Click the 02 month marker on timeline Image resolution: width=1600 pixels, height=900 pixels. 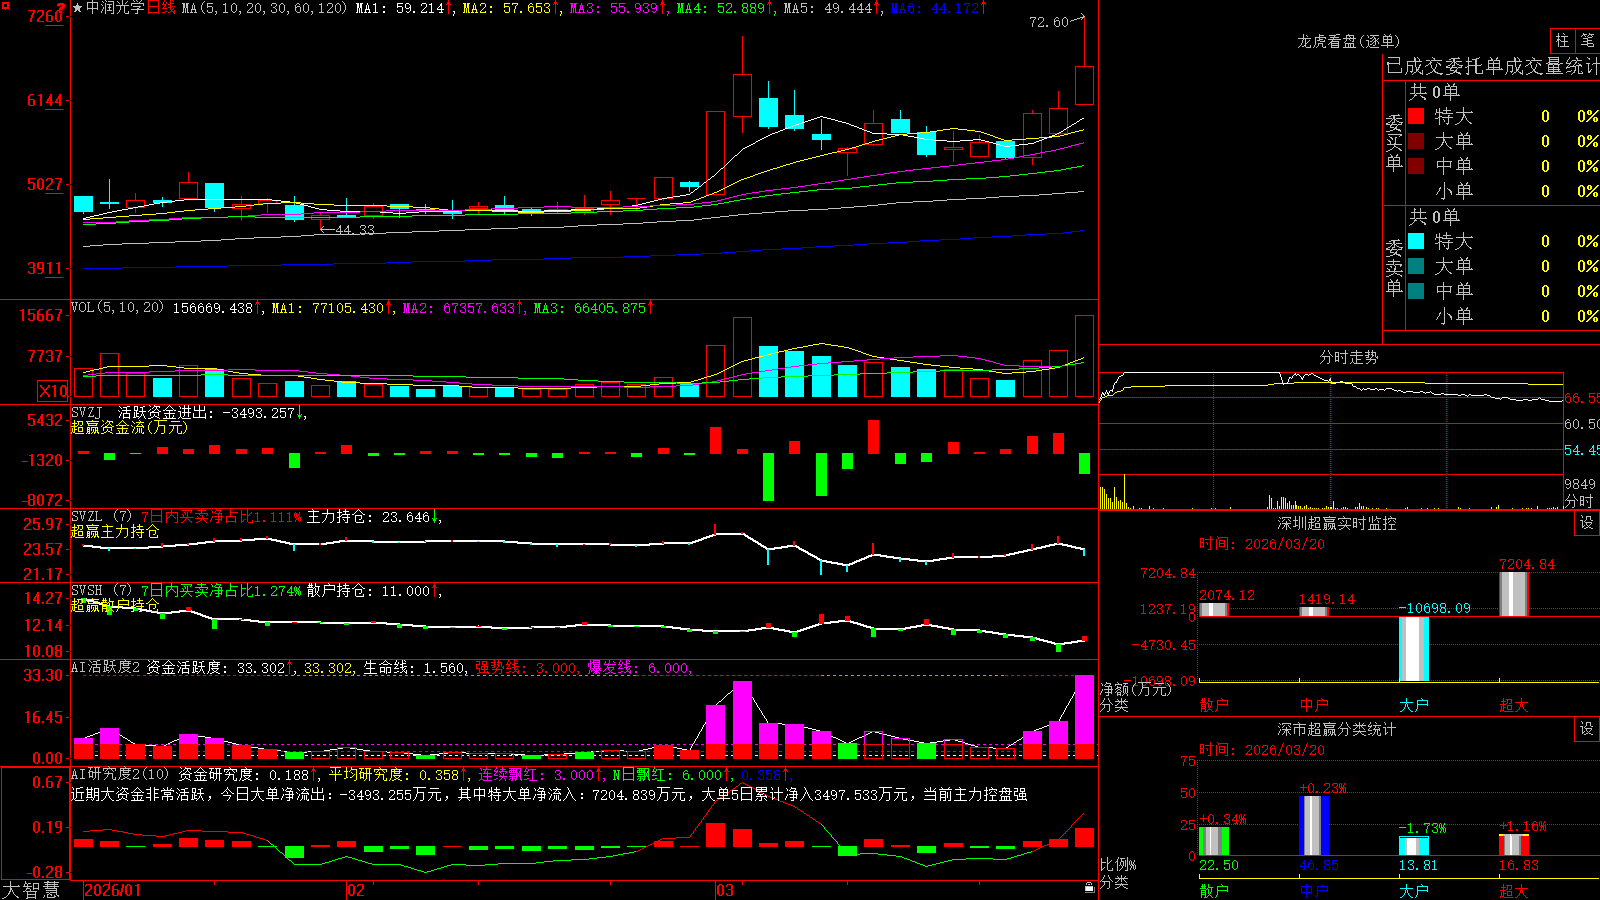tap(356, 890)
